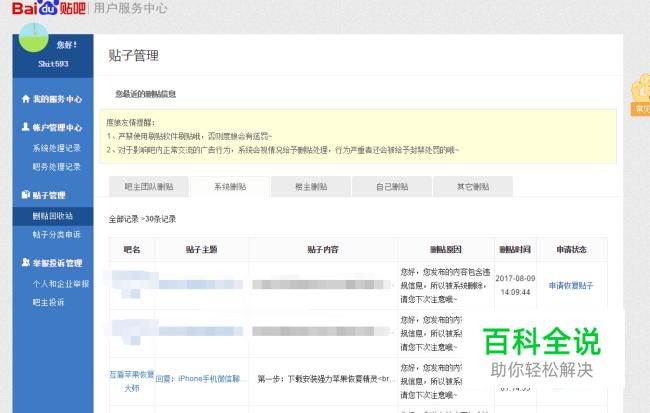Switch to 自己删贴 tab
The height and width of the screenshot is (413, 650).
click(392, 187)
